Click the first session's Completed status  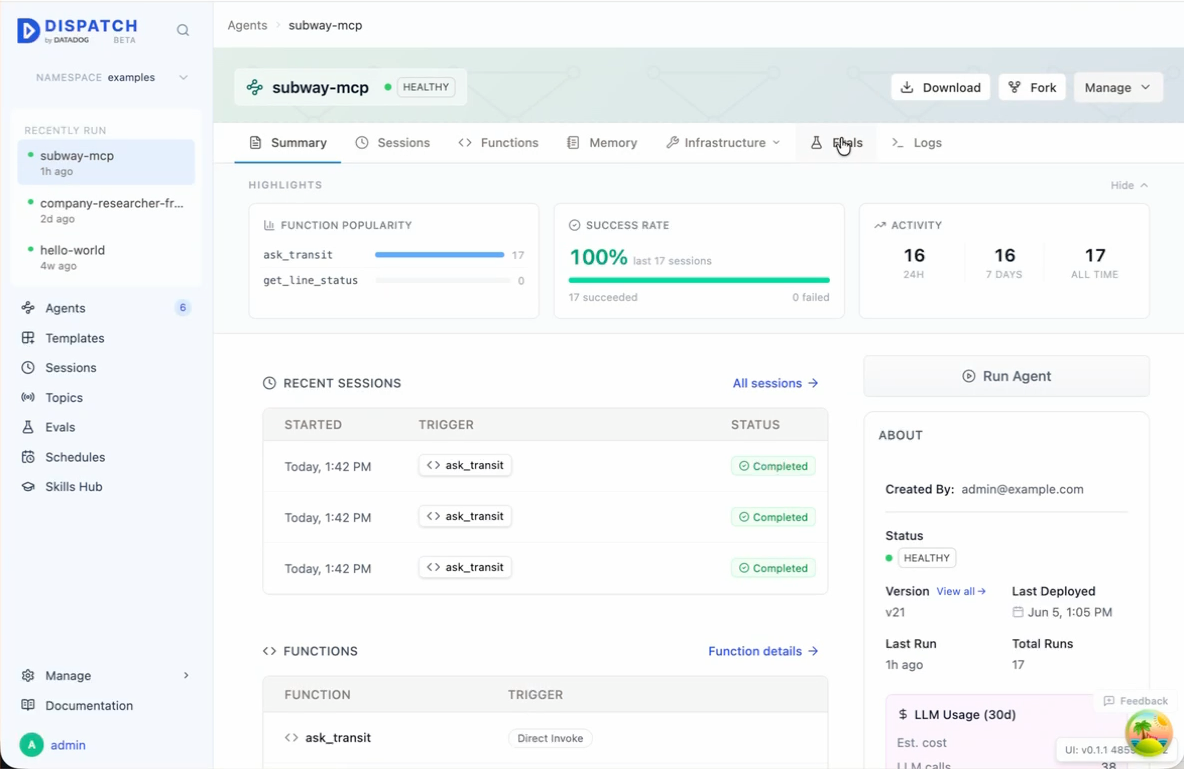tap(773, 466)
